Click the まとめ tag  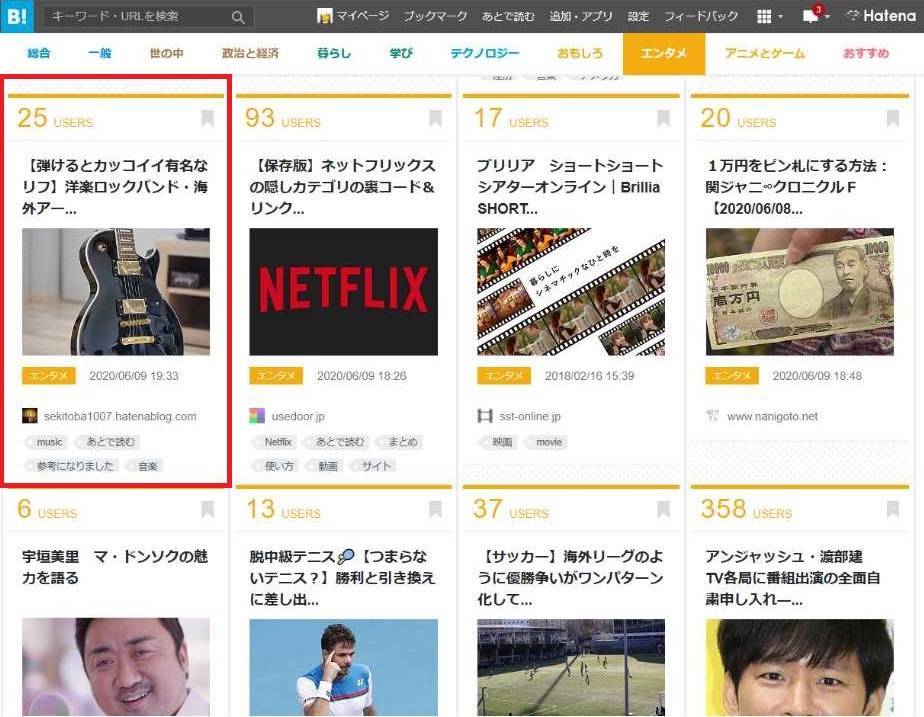click(400, 442)
